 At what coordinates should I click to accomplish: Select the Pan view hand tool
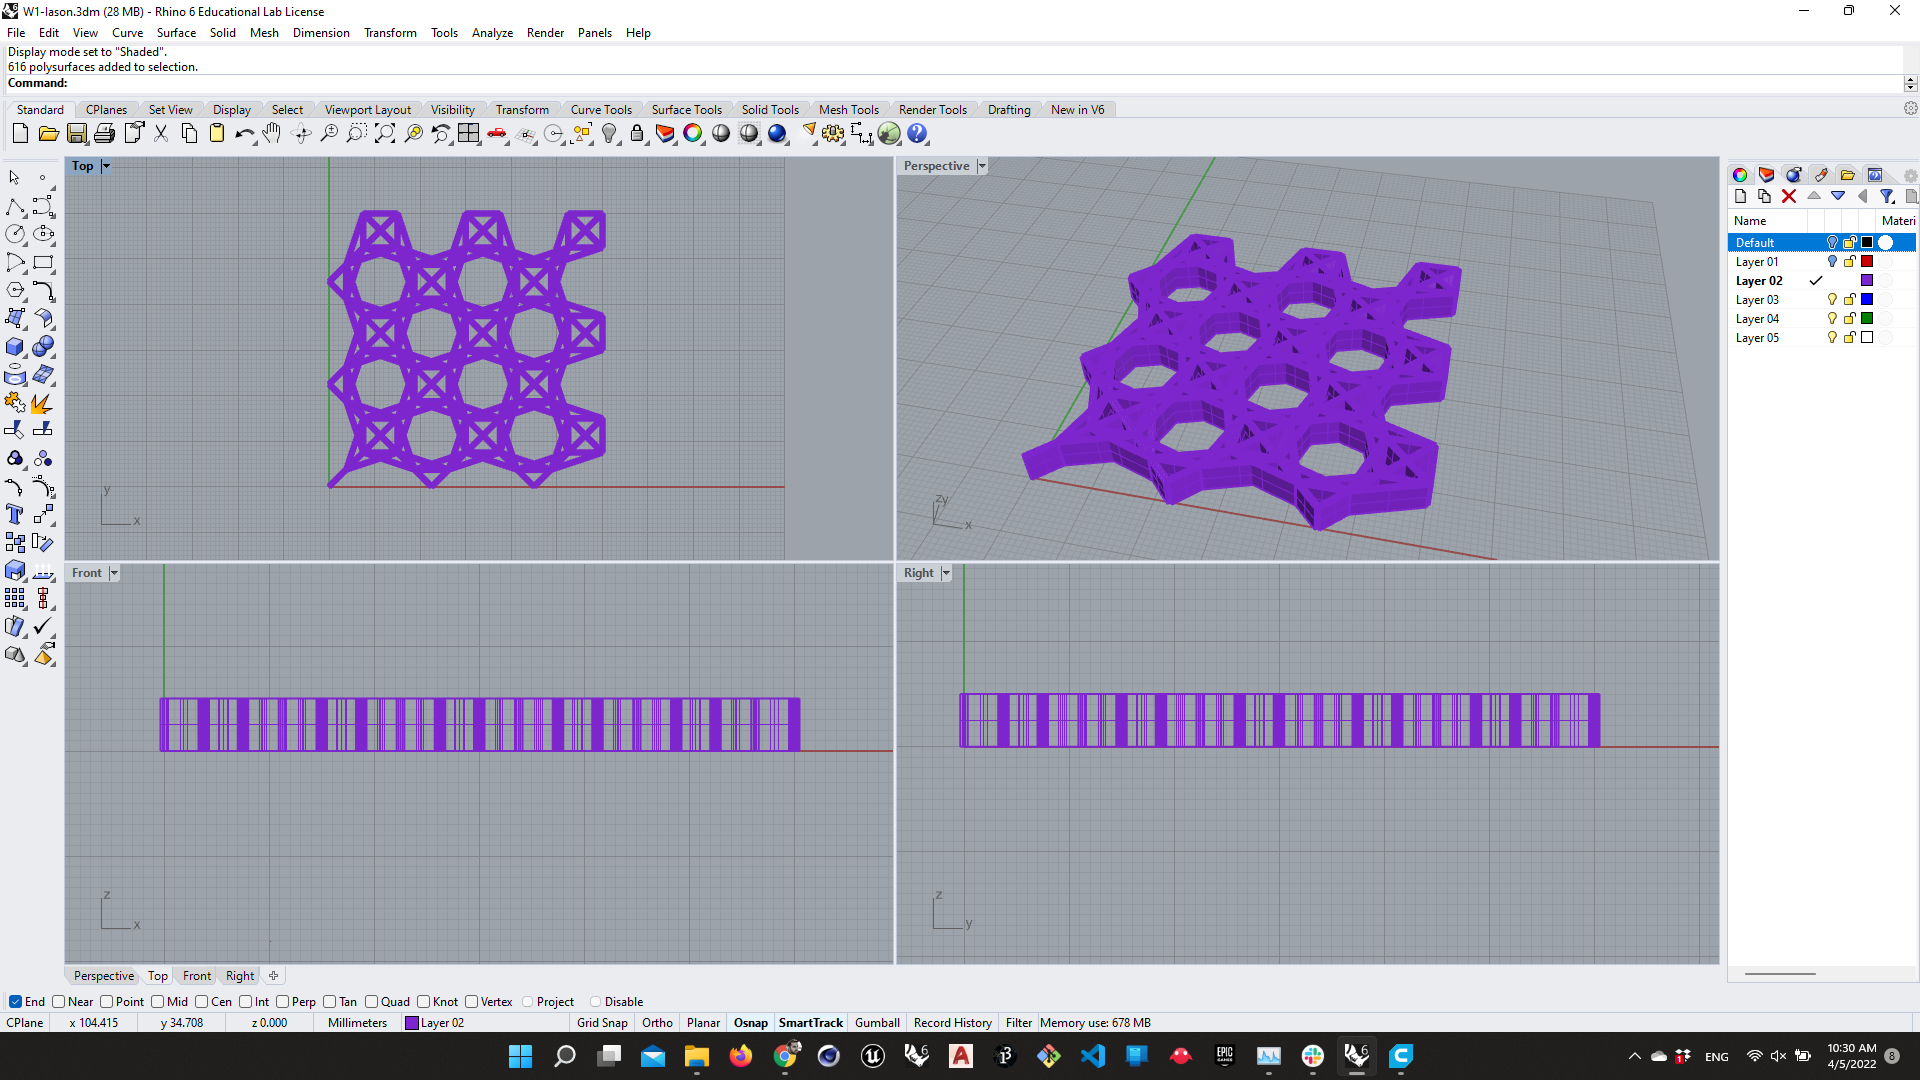pos(272,134)
